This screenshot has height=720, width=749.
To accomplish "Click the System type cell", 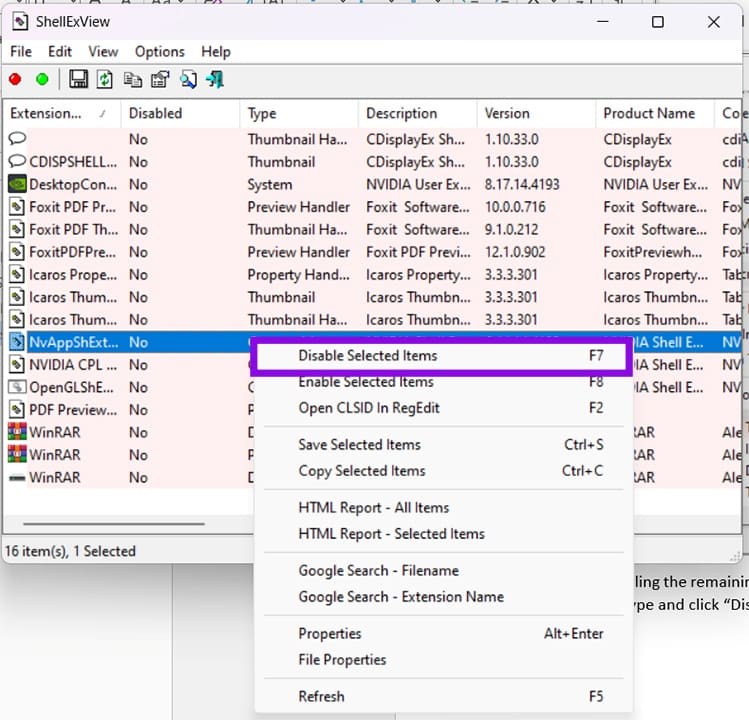I will coord(270,185).
